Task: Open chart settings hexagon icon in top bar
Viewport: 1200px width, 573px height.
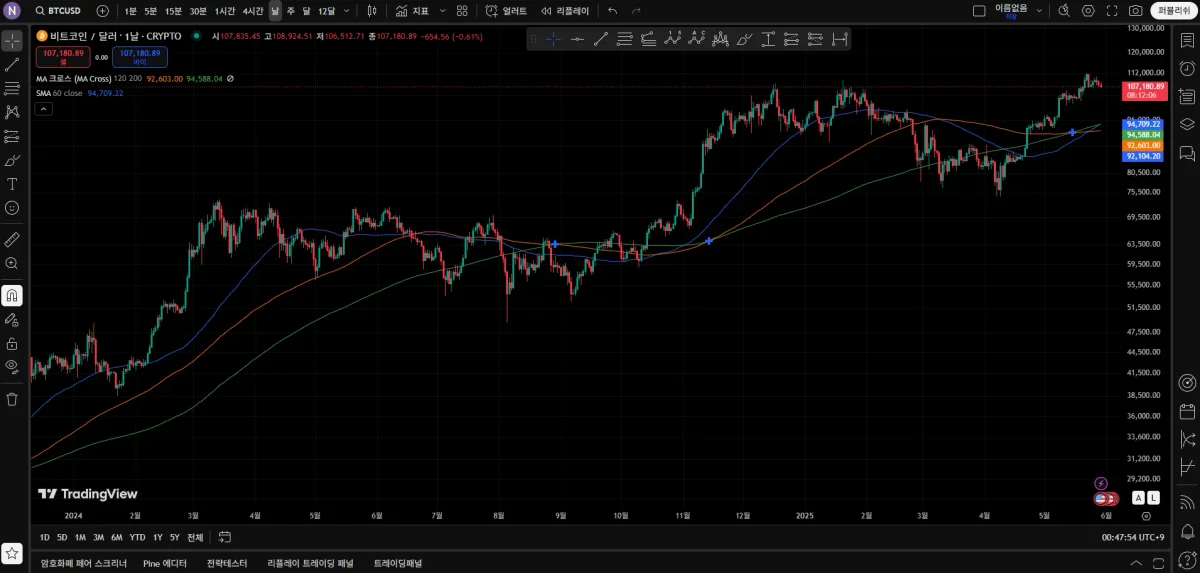Action: [x=1088, y=11]
